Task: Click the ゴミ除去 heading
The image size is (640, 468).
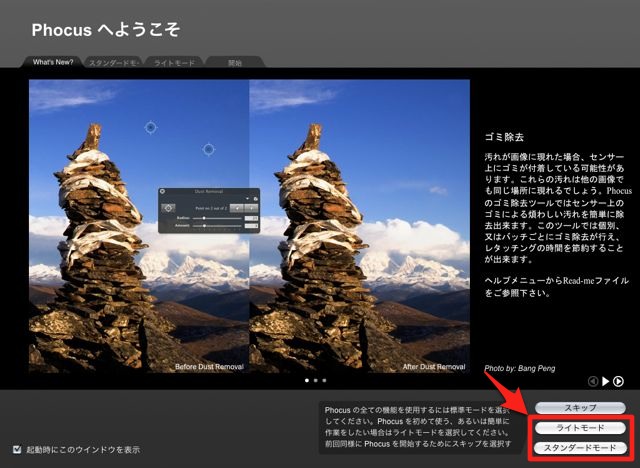Action: click(x=504, y=137)
